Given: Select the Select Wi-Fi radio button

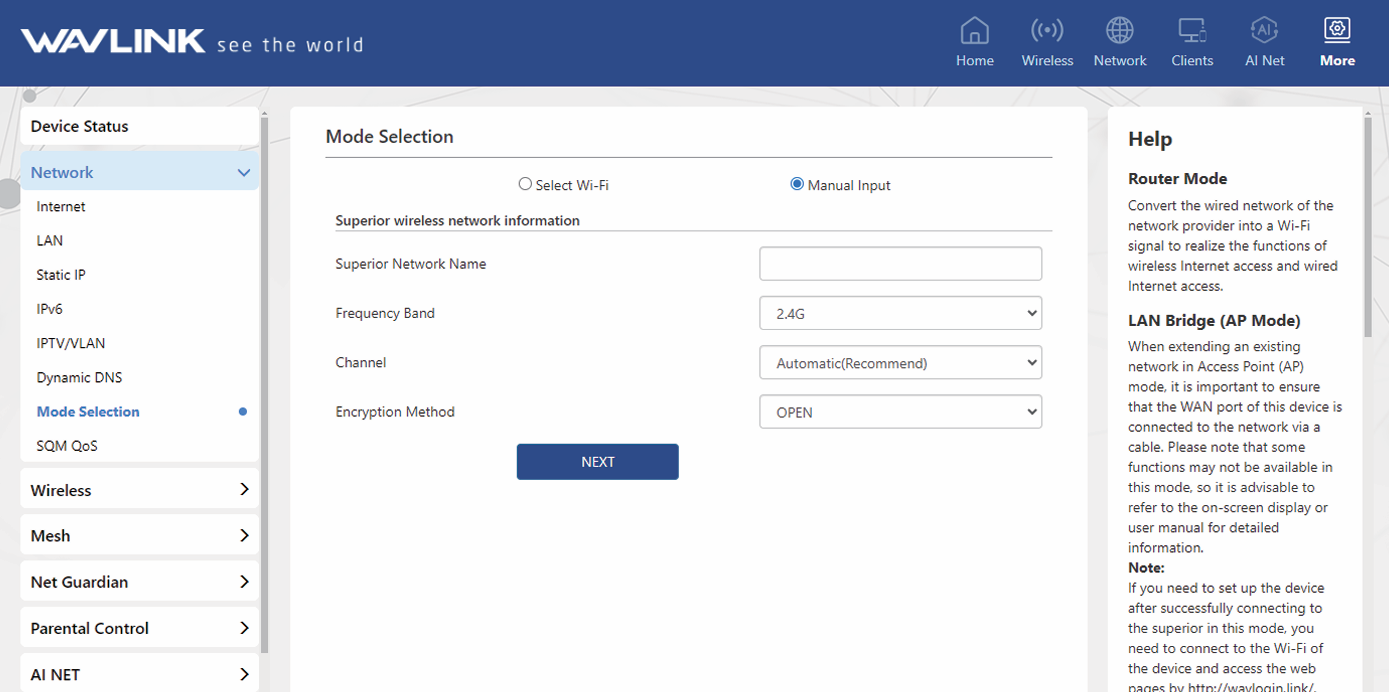Looking at the screenshot, I should point(525,184).
